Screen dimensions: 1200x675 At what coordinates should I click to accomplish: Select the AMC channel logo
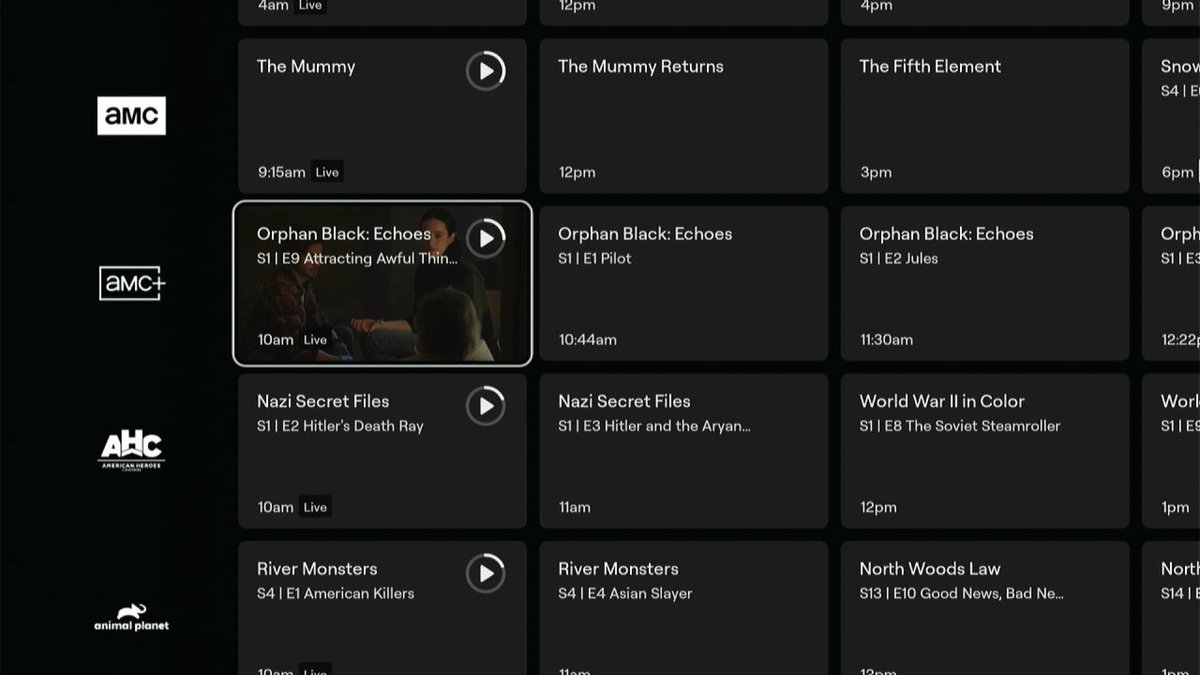tap(131, 115)
